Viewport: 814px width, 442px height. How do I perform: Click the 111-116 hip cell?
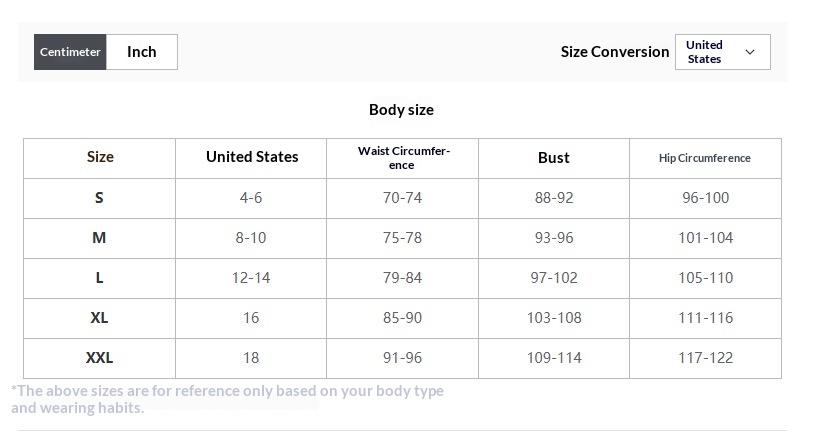coord(706,318)
